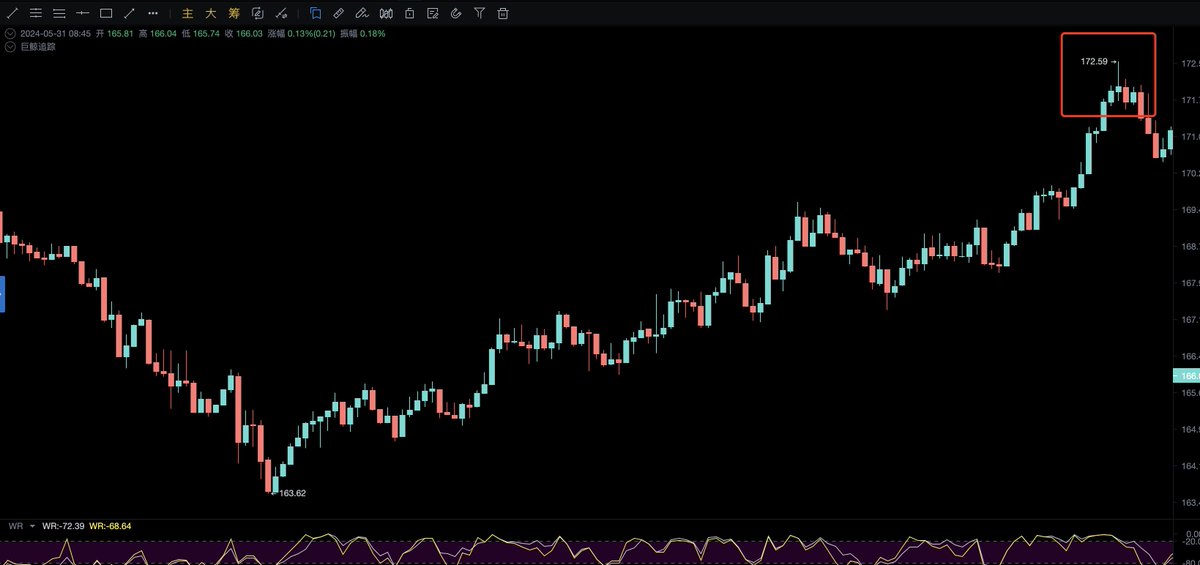Screen dimensions: 1200x565
Task: Click the funnel filter icon
Action: point(479,14)
